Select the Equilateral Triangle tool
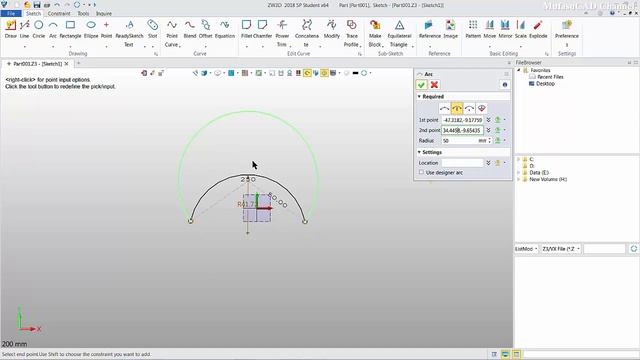Screen dimensions: 640x360 click(x=399, y=34)
